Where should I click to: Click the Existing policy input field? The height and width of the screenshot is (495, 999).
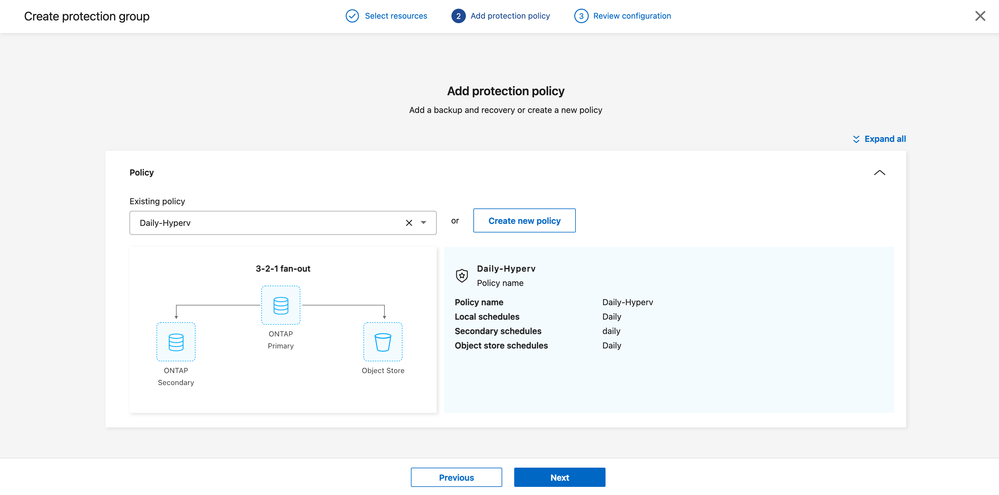265,223
